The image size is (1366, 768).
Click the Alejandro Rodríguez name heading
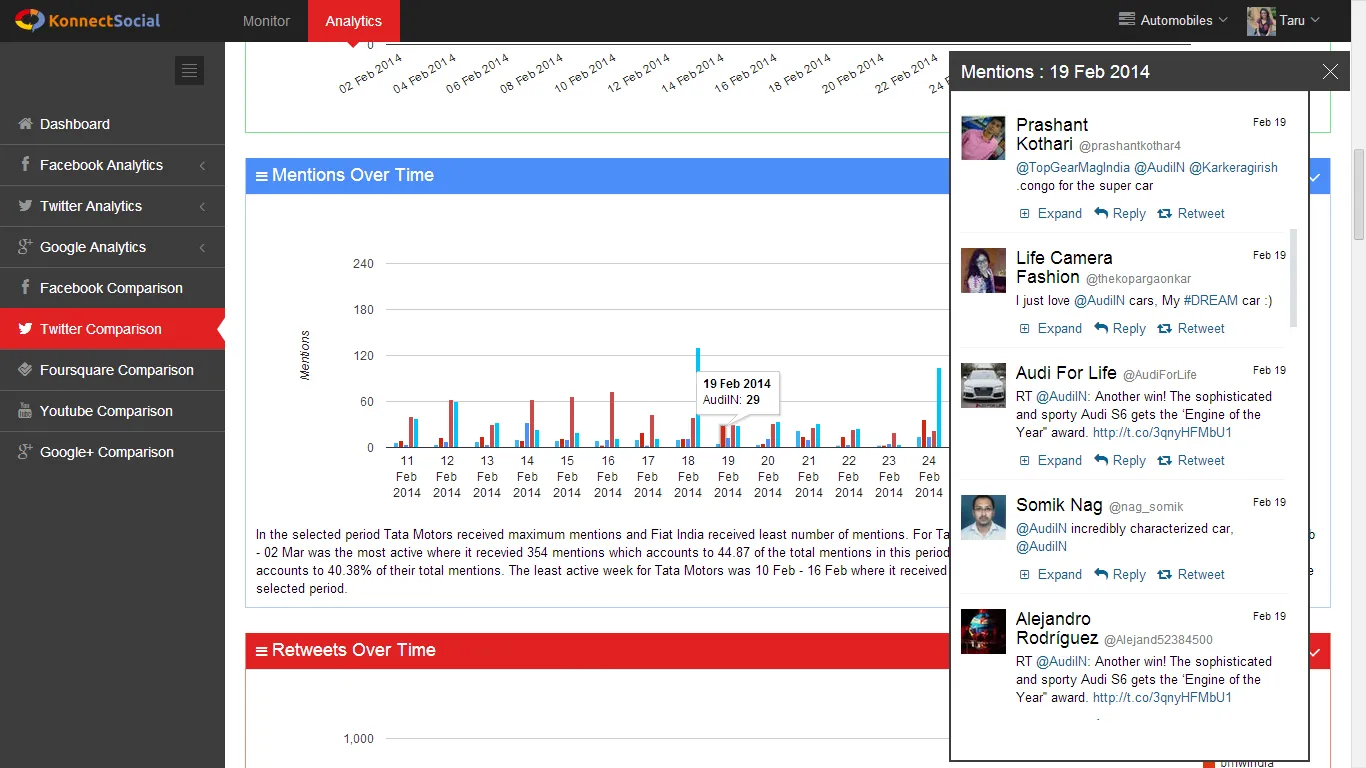tap(1056, 629)
